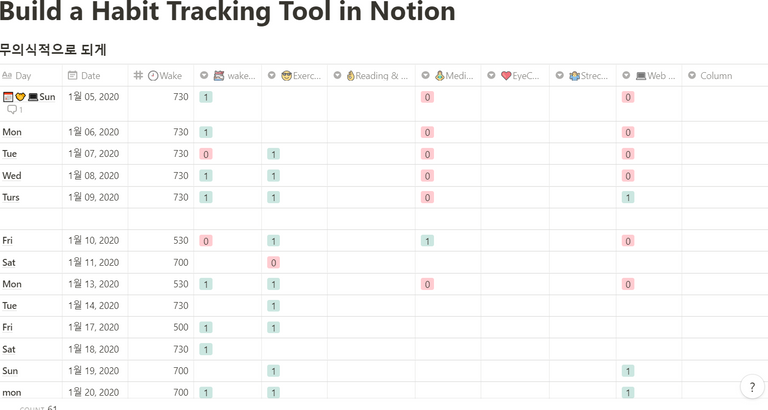Open the Column header options

(724, 75)
